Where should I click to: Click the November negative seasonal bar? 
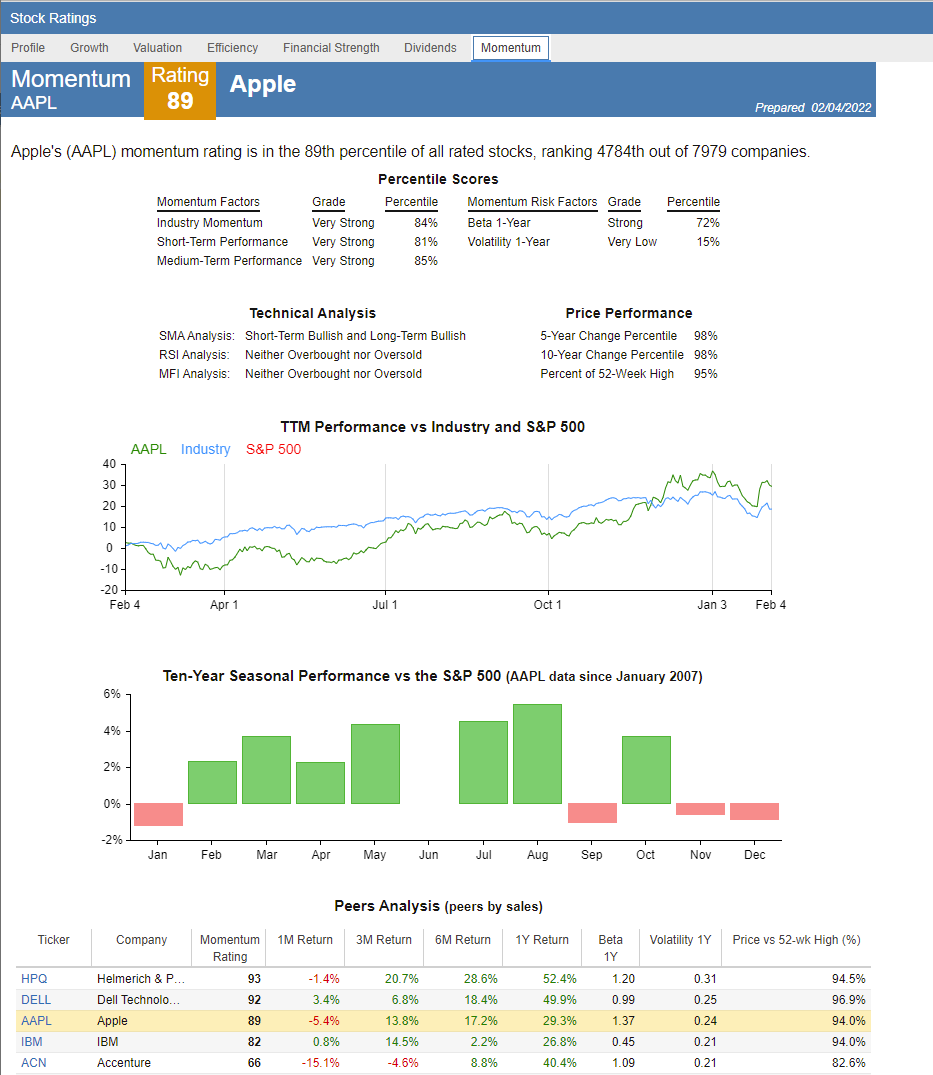[x=701, y=808]
